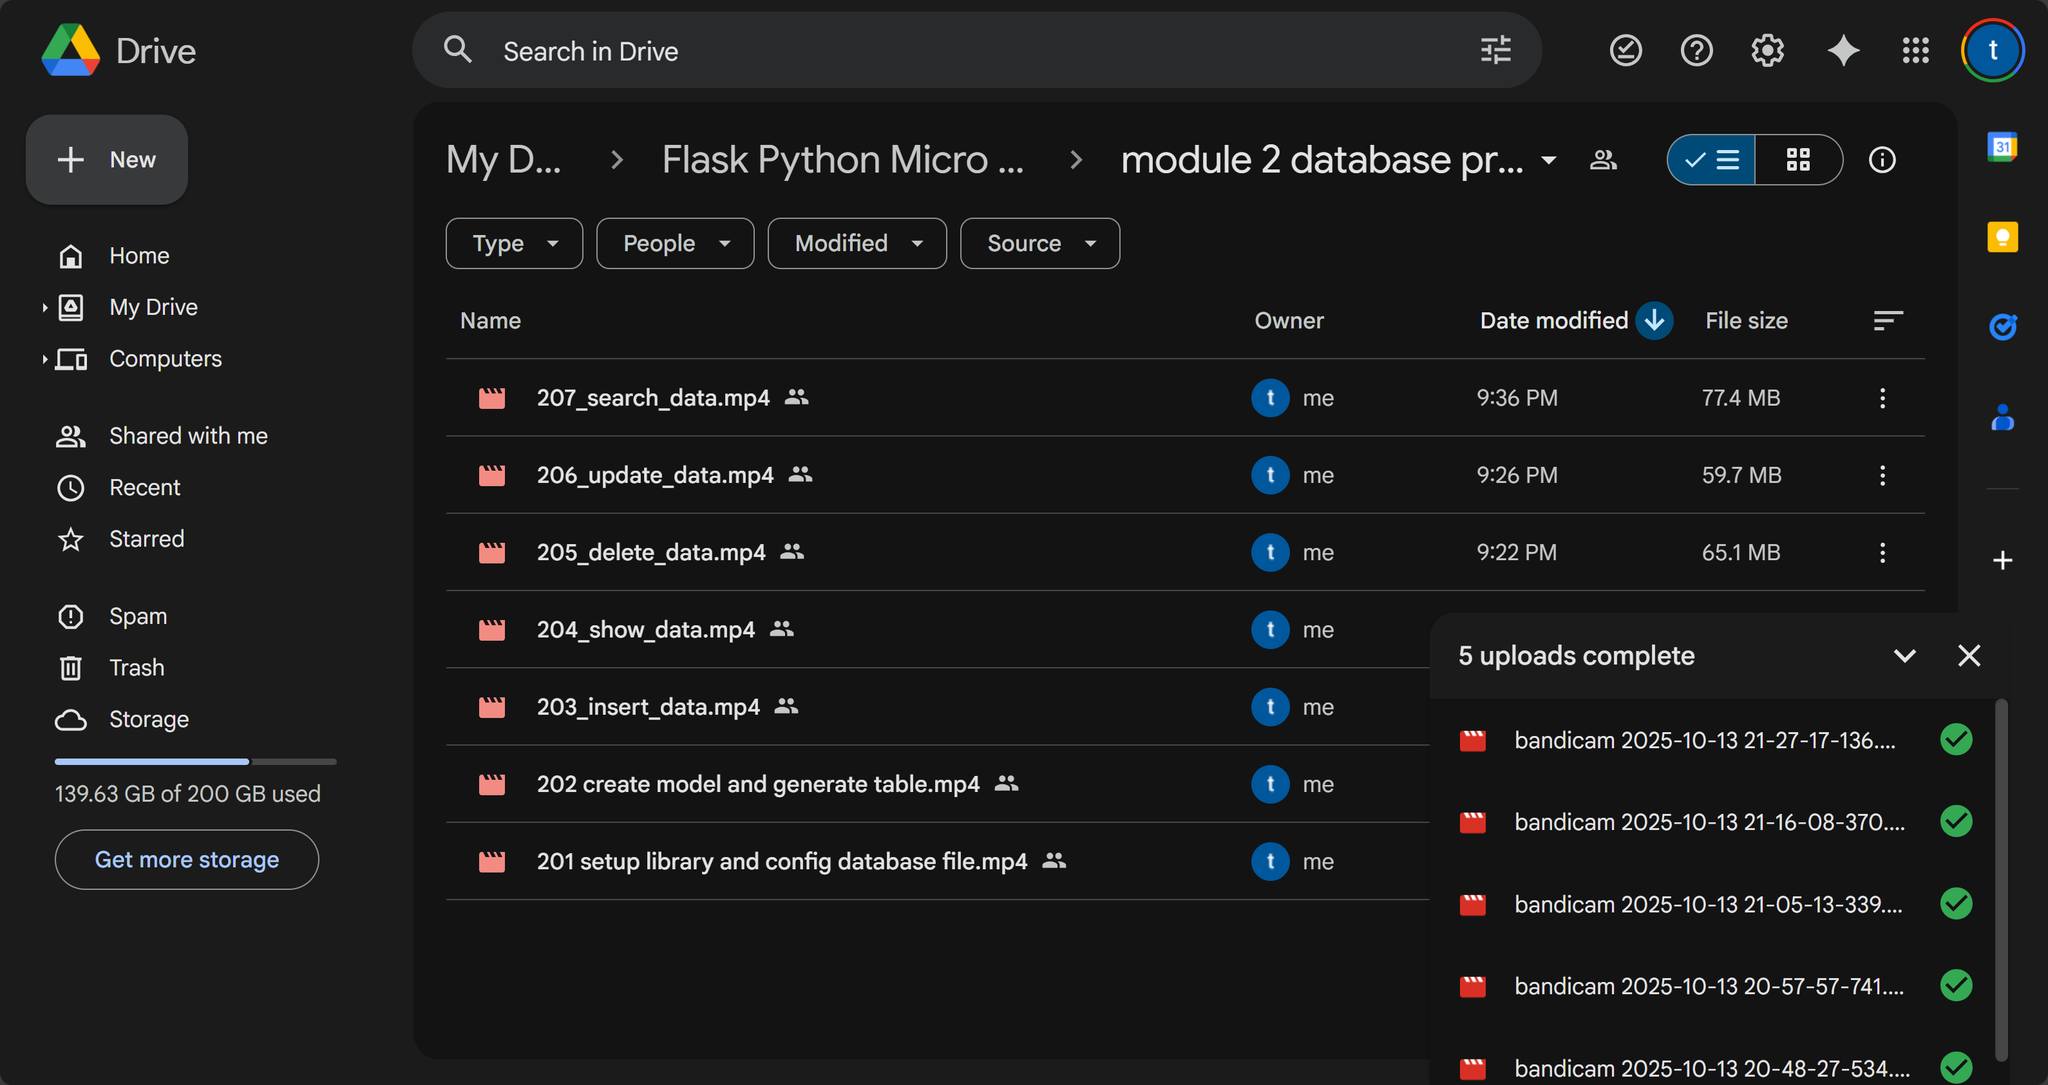This screenshot has width=2048, height=1085.
Task: Open Google Keep side panel
Action: coord(2002,237)
